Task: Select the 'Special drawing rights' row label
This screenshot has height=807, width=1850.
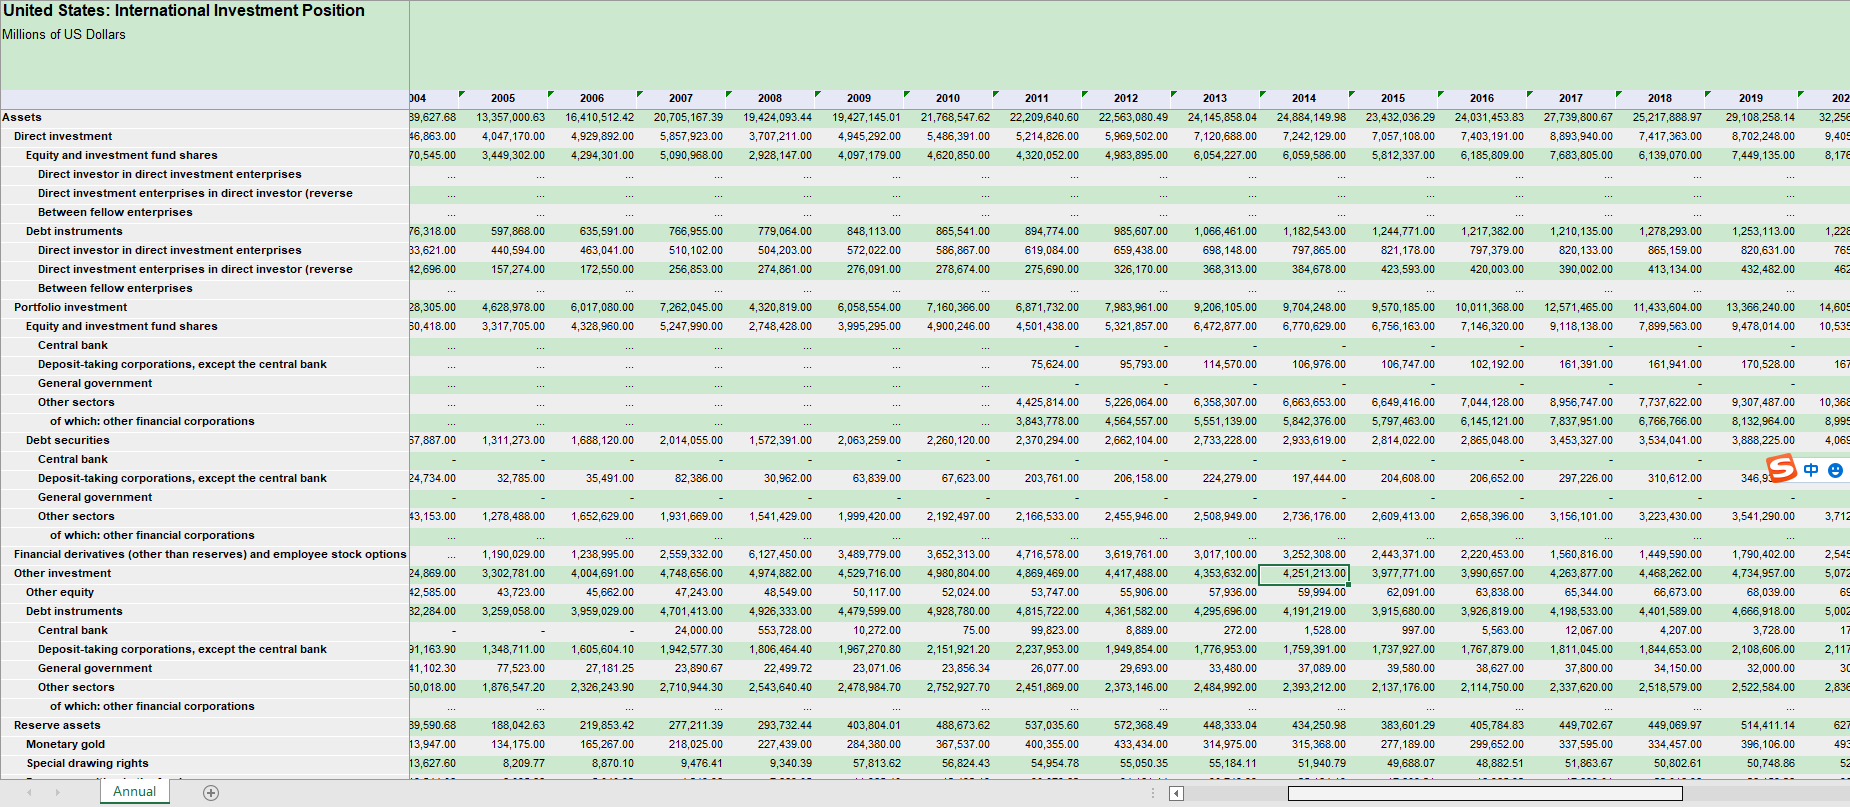Action: coord(88,763)
